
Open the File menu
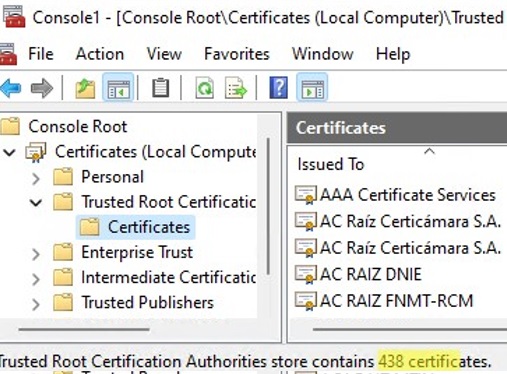click(41, 54)
